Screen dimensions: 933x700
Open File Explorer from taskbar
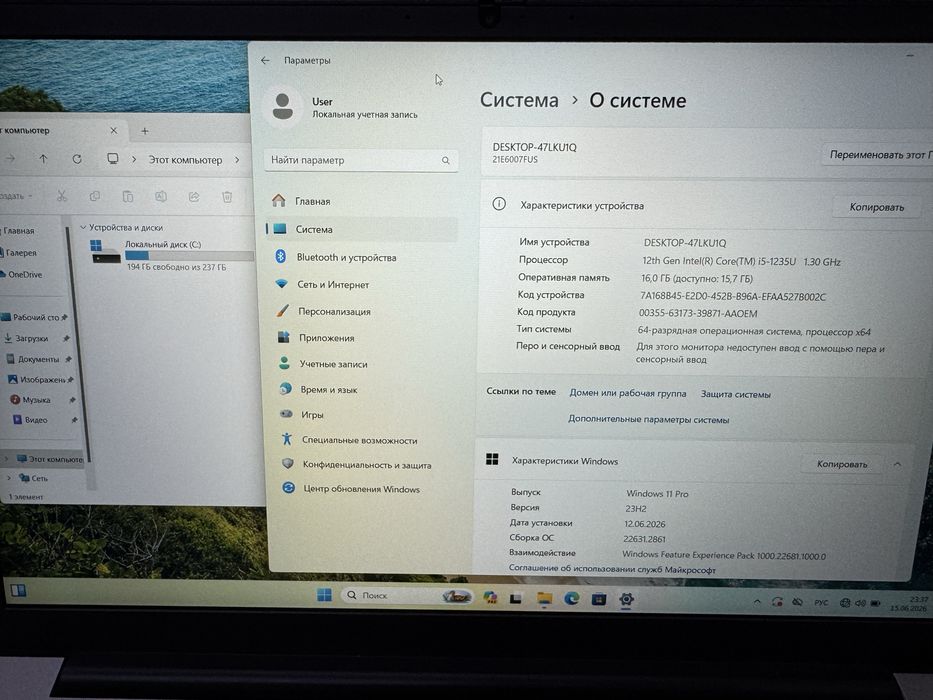(x=544, y=598)
